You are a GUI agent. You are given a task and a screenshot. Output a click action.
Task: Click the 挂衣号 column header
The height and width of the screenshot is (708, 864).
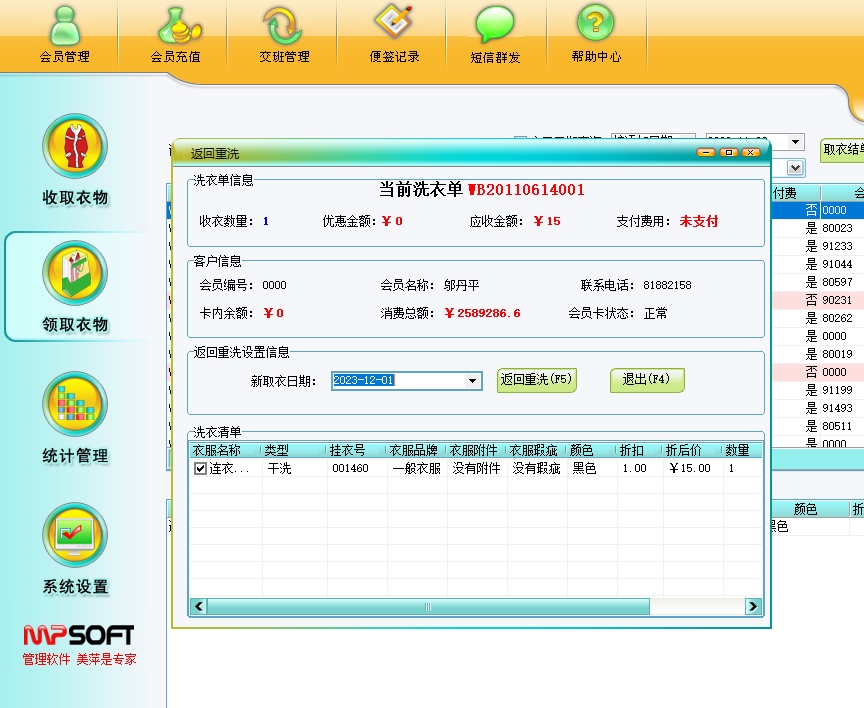356,450
